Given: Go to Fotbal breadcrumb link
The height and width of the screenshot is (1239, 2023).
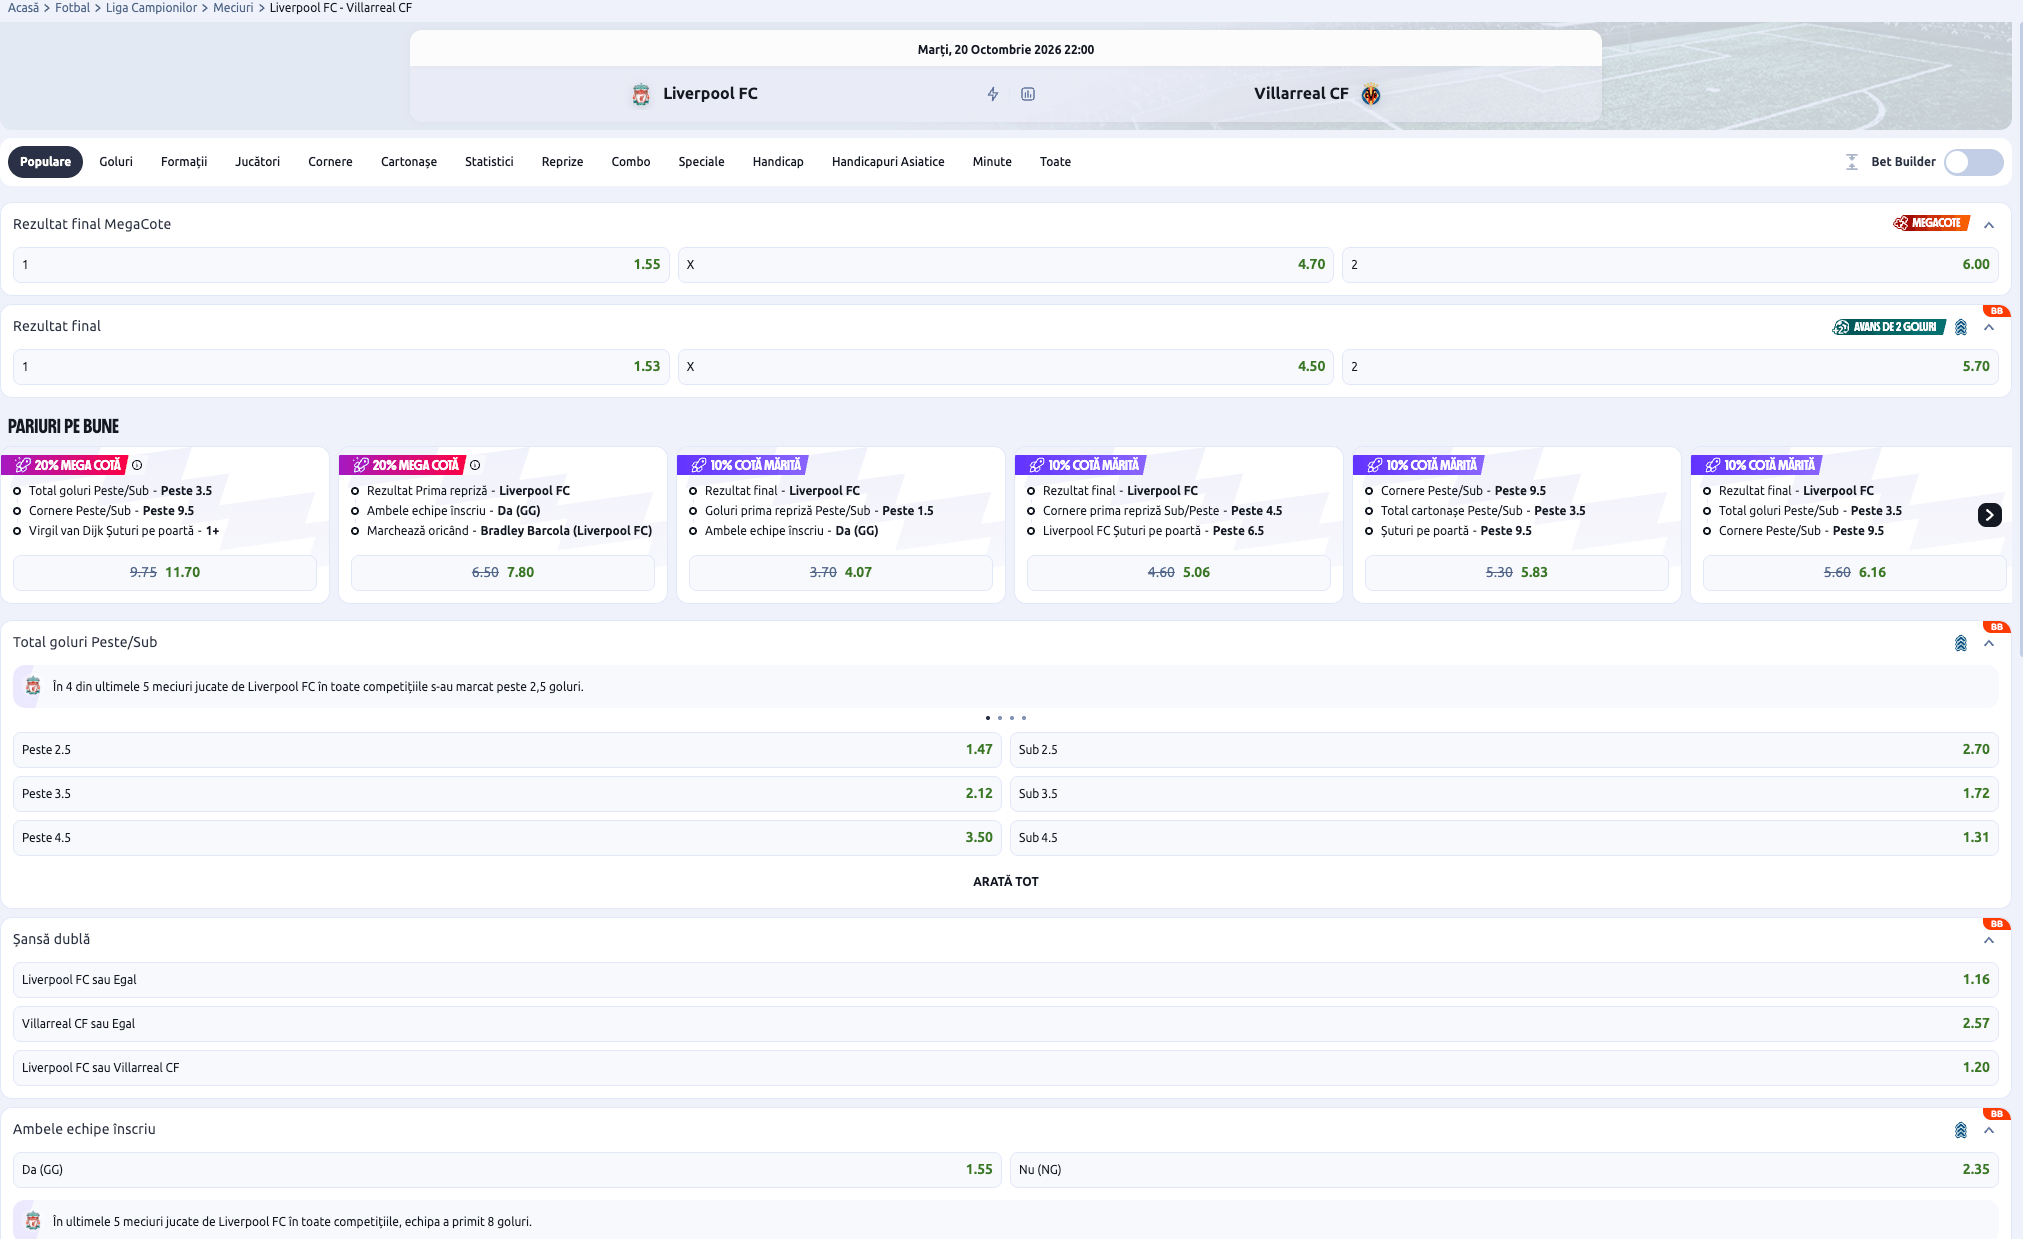Looking at the screenshot, I should point(72,8).
